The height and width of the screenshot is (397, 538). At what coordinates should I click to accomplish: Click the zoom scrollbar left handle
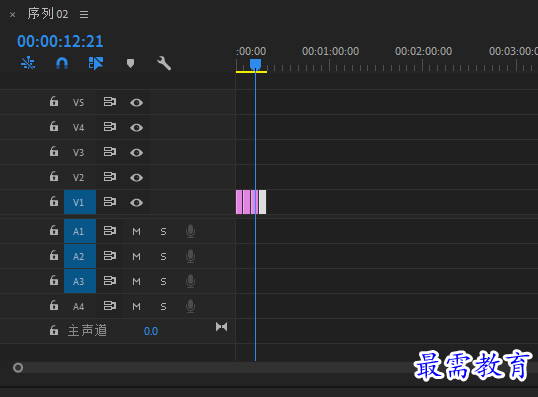pyautogui.click(x=18, y=368)
